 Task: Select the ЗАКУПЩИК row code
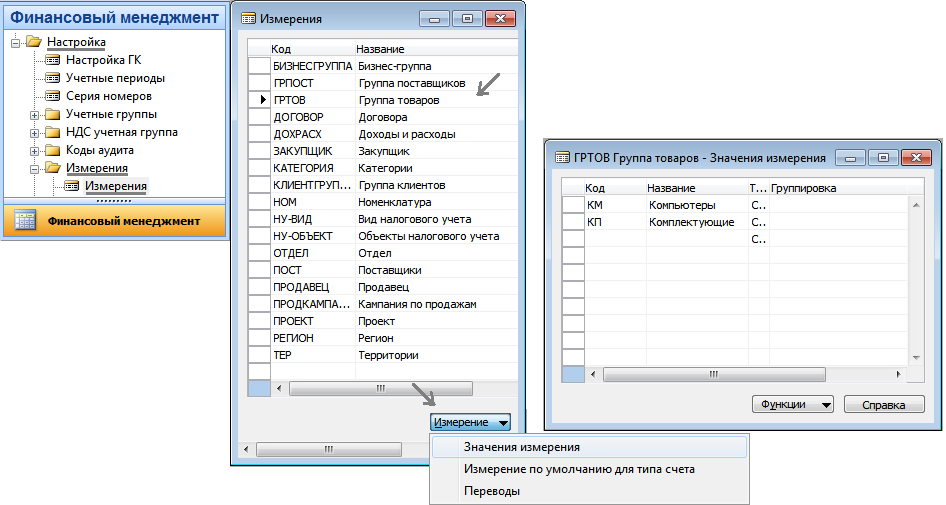pyautogui.click(x=313, y=151)
